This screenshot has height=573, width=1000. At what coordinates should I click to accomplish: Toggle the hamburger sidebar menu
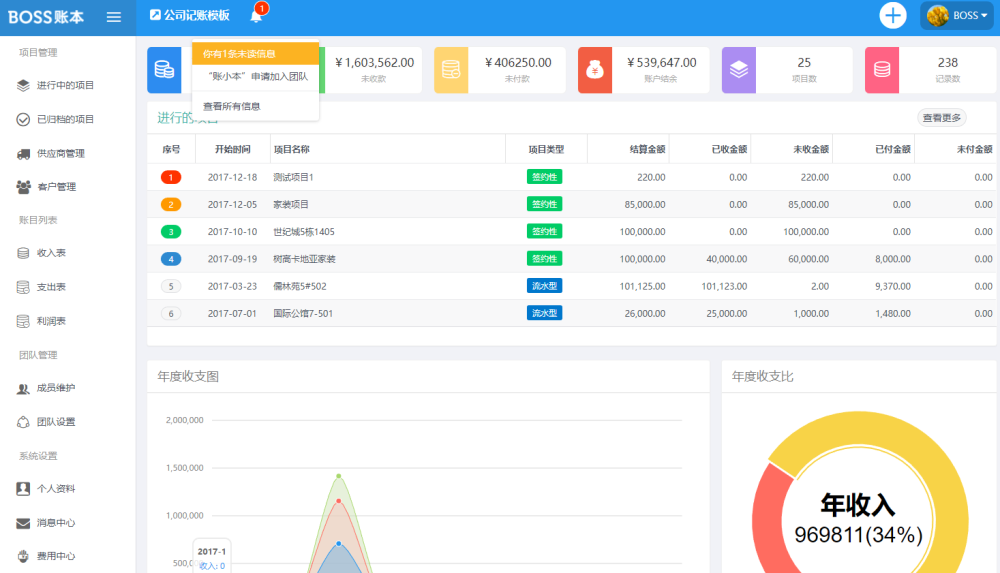(114, 17)
